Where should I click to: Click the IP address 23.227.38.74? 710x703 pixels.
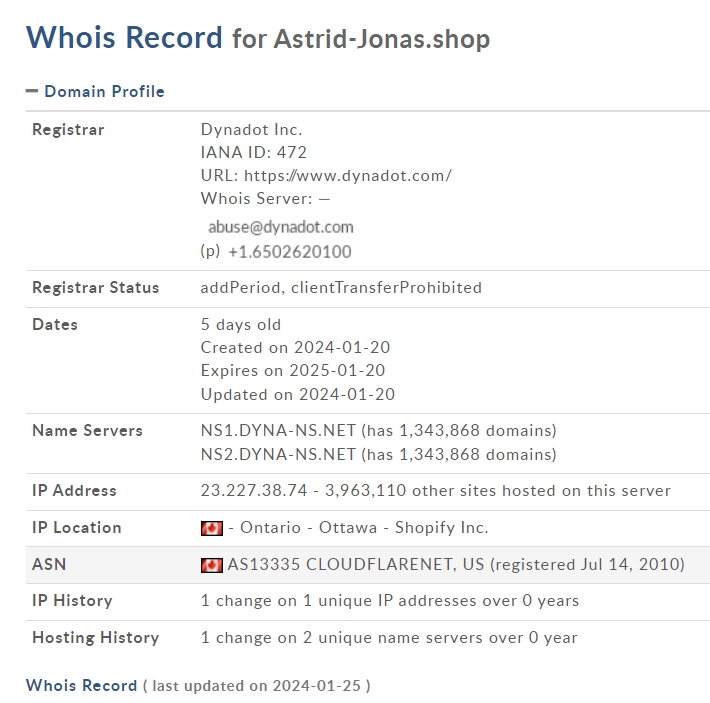[x=254, y=491]
